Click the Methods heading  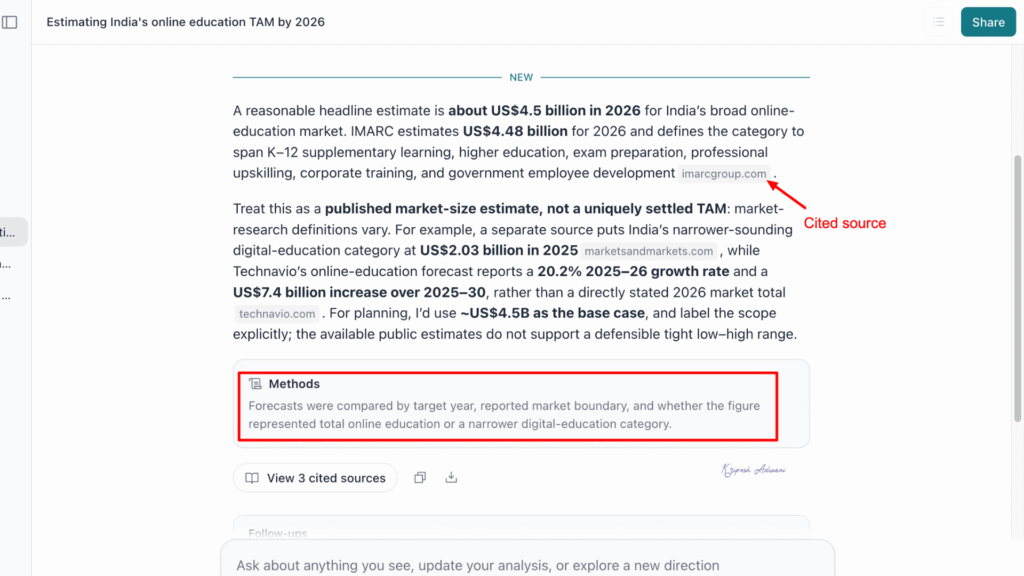point(294,384)
